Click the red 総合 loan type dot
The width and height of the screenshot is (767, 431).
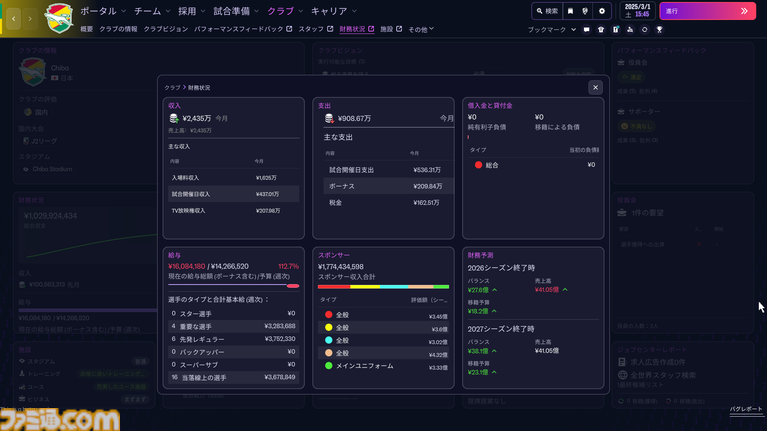[x=478, y=164]
